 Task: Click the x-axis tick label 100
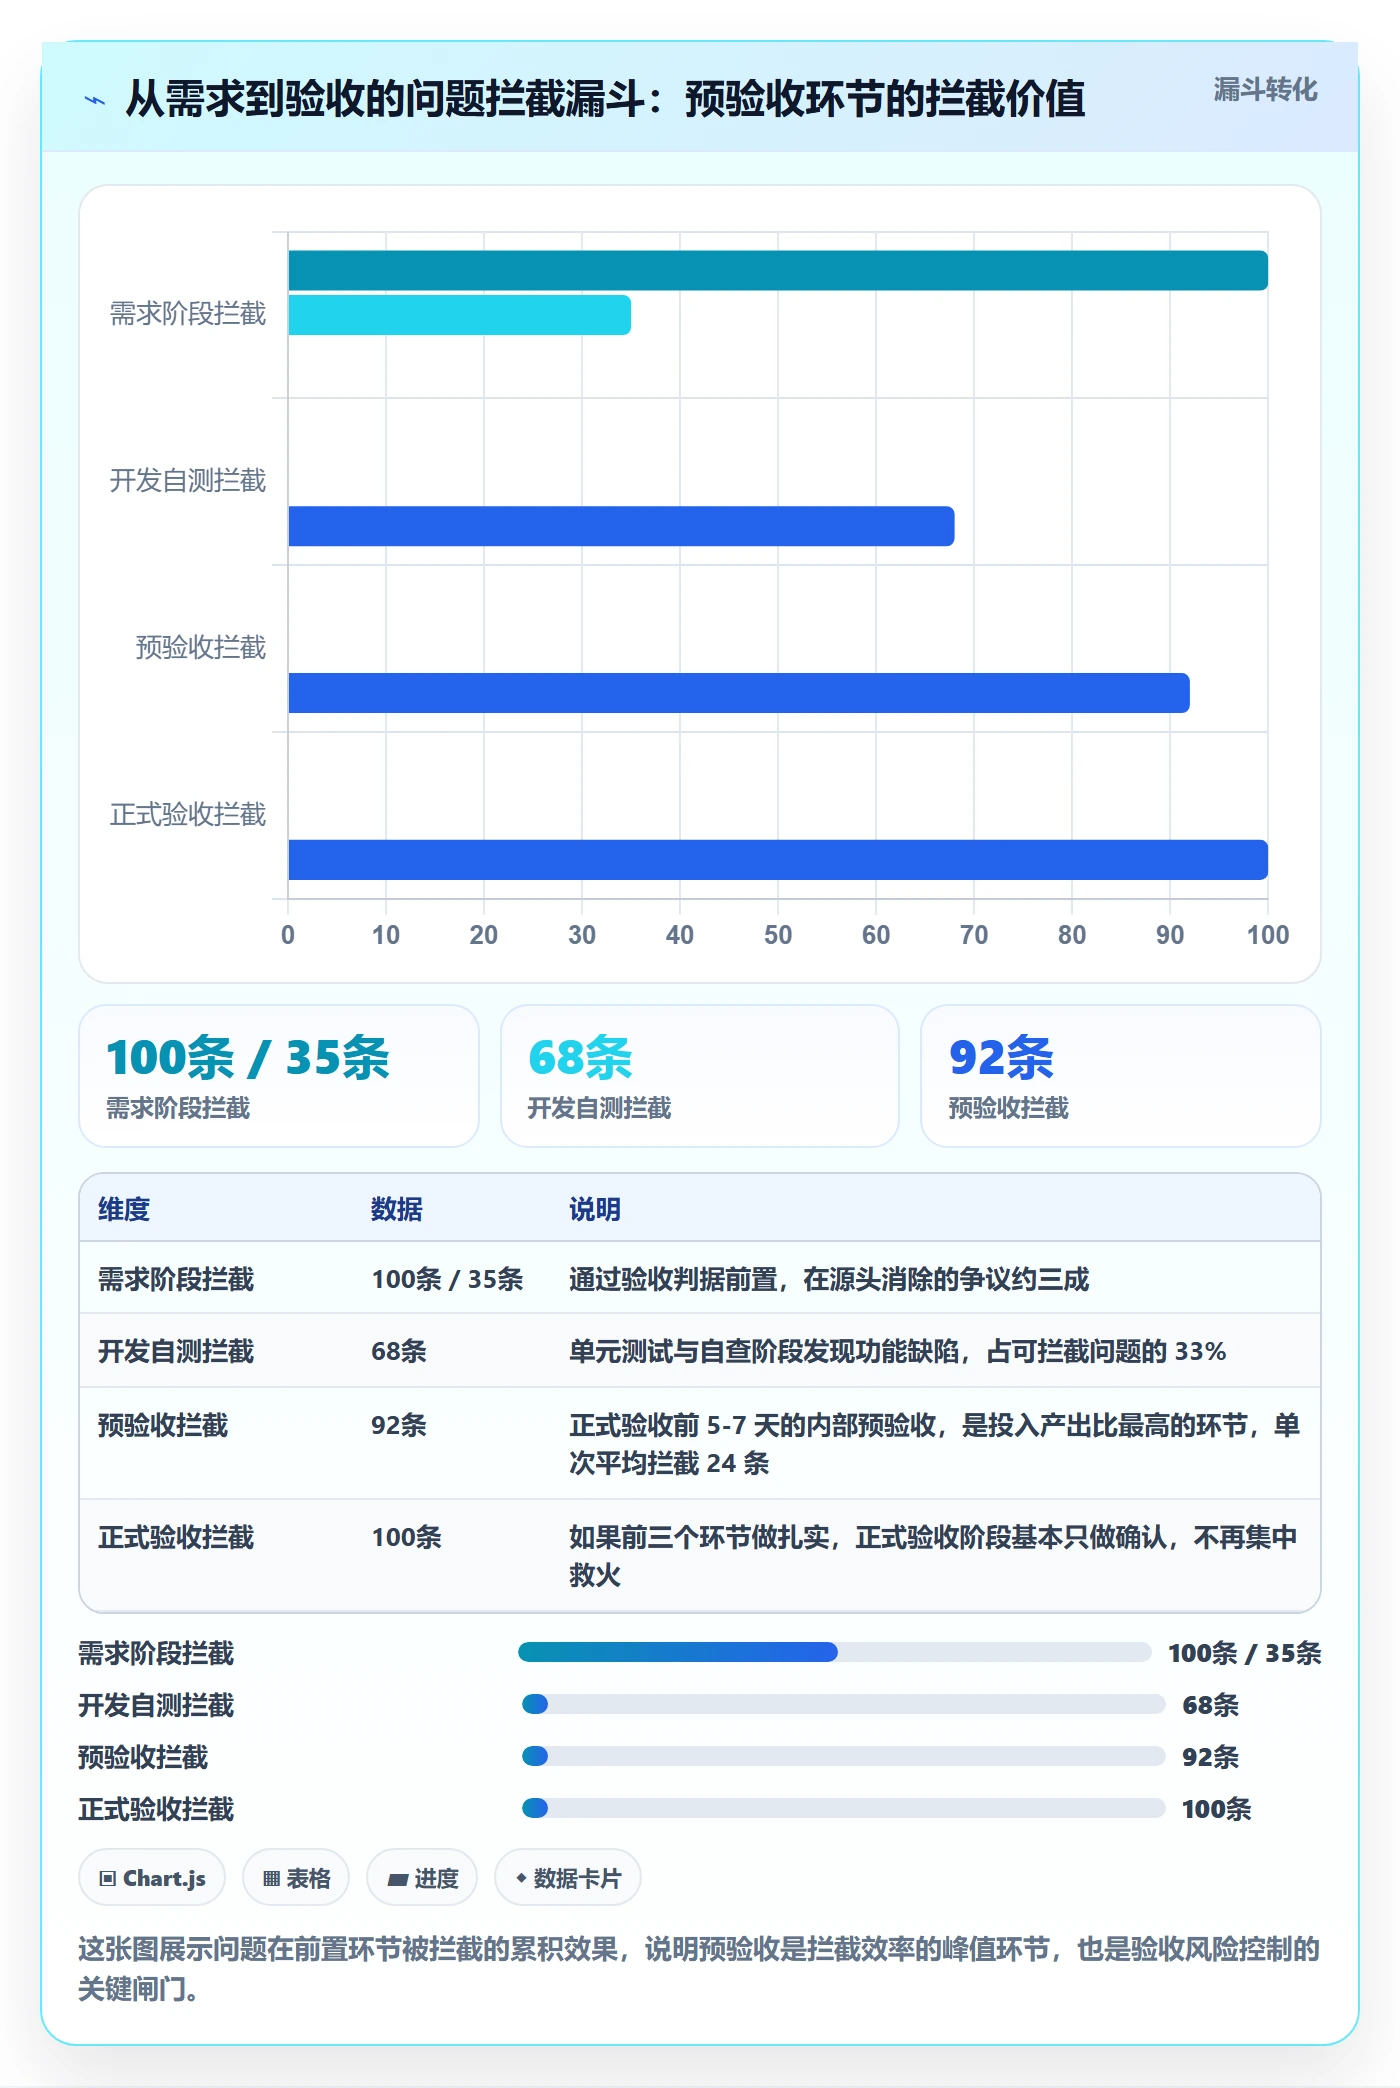pyautogui.click(x=1268, y=935)
